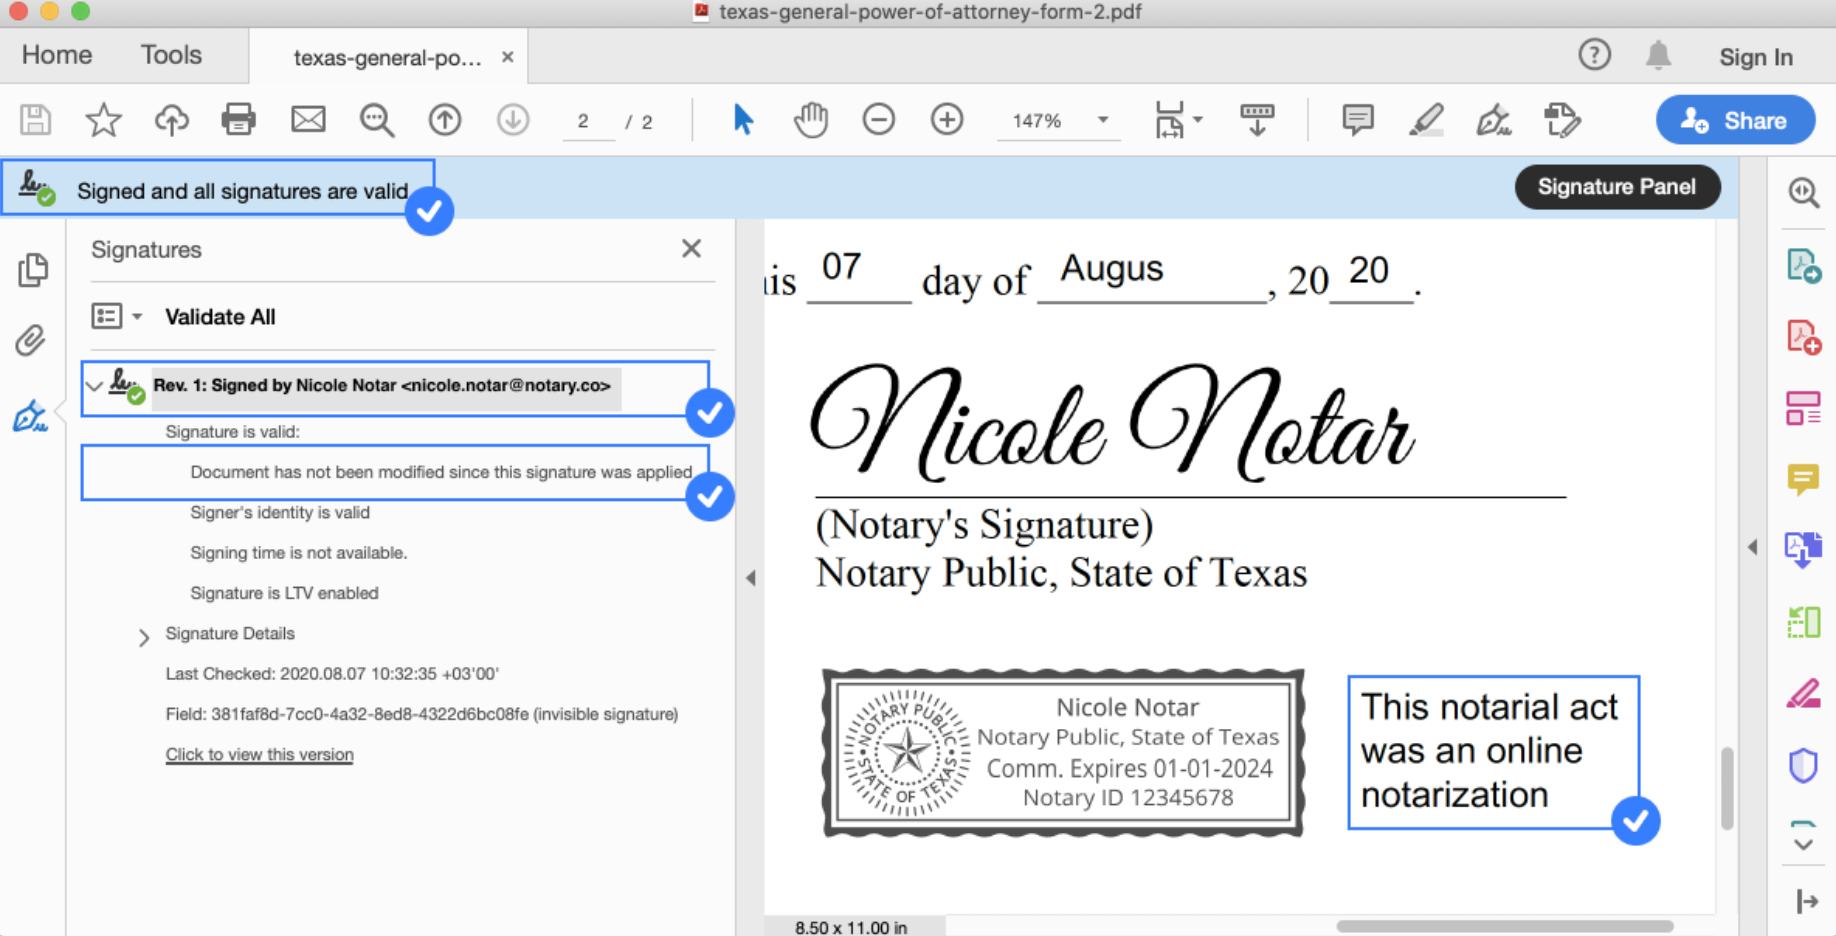
Task: Open the Attachments panel via paperclip icon
Action: click(x=31, y=341)
